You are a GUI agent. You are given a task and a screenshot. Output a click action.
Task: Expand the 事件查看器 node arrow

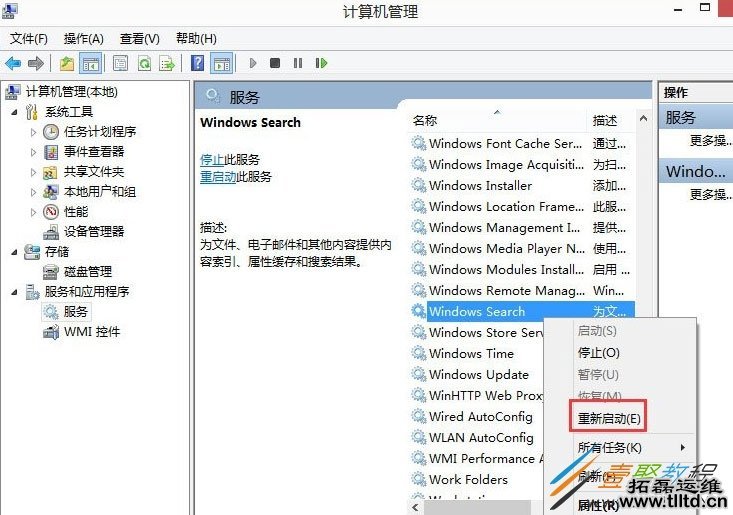[33, 152]
